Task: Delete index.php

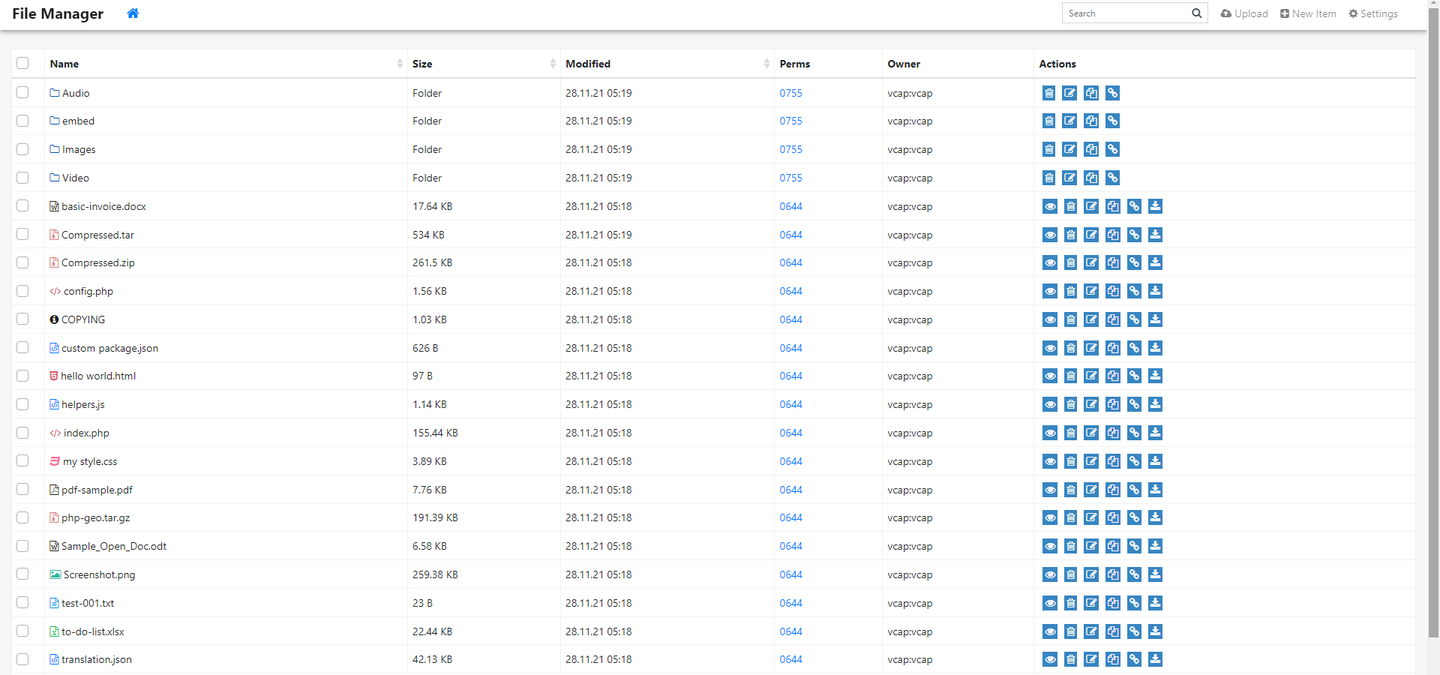Action: click(1070, 433)
